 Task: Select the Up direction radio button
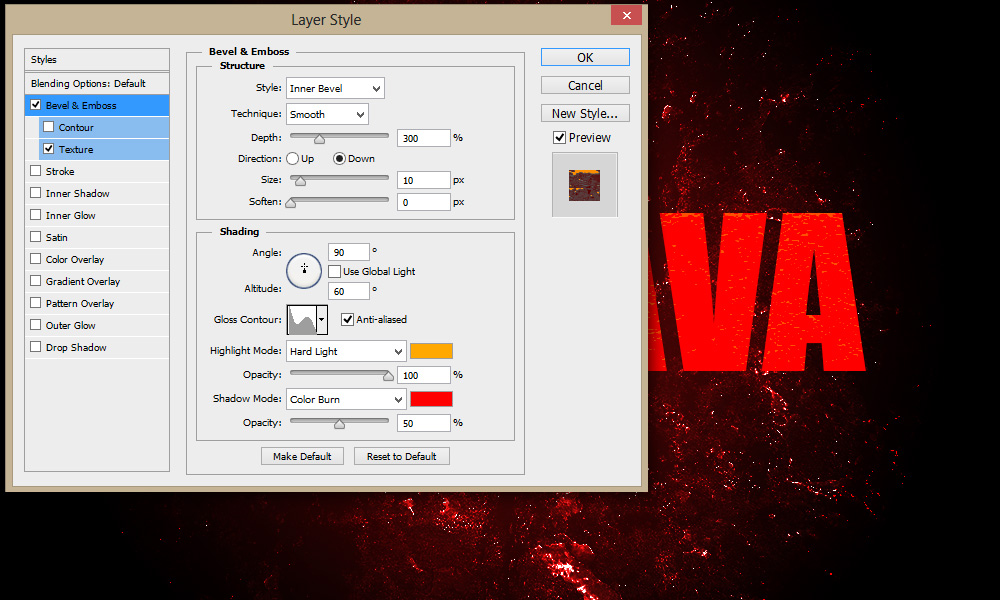[x=293, y=159]
